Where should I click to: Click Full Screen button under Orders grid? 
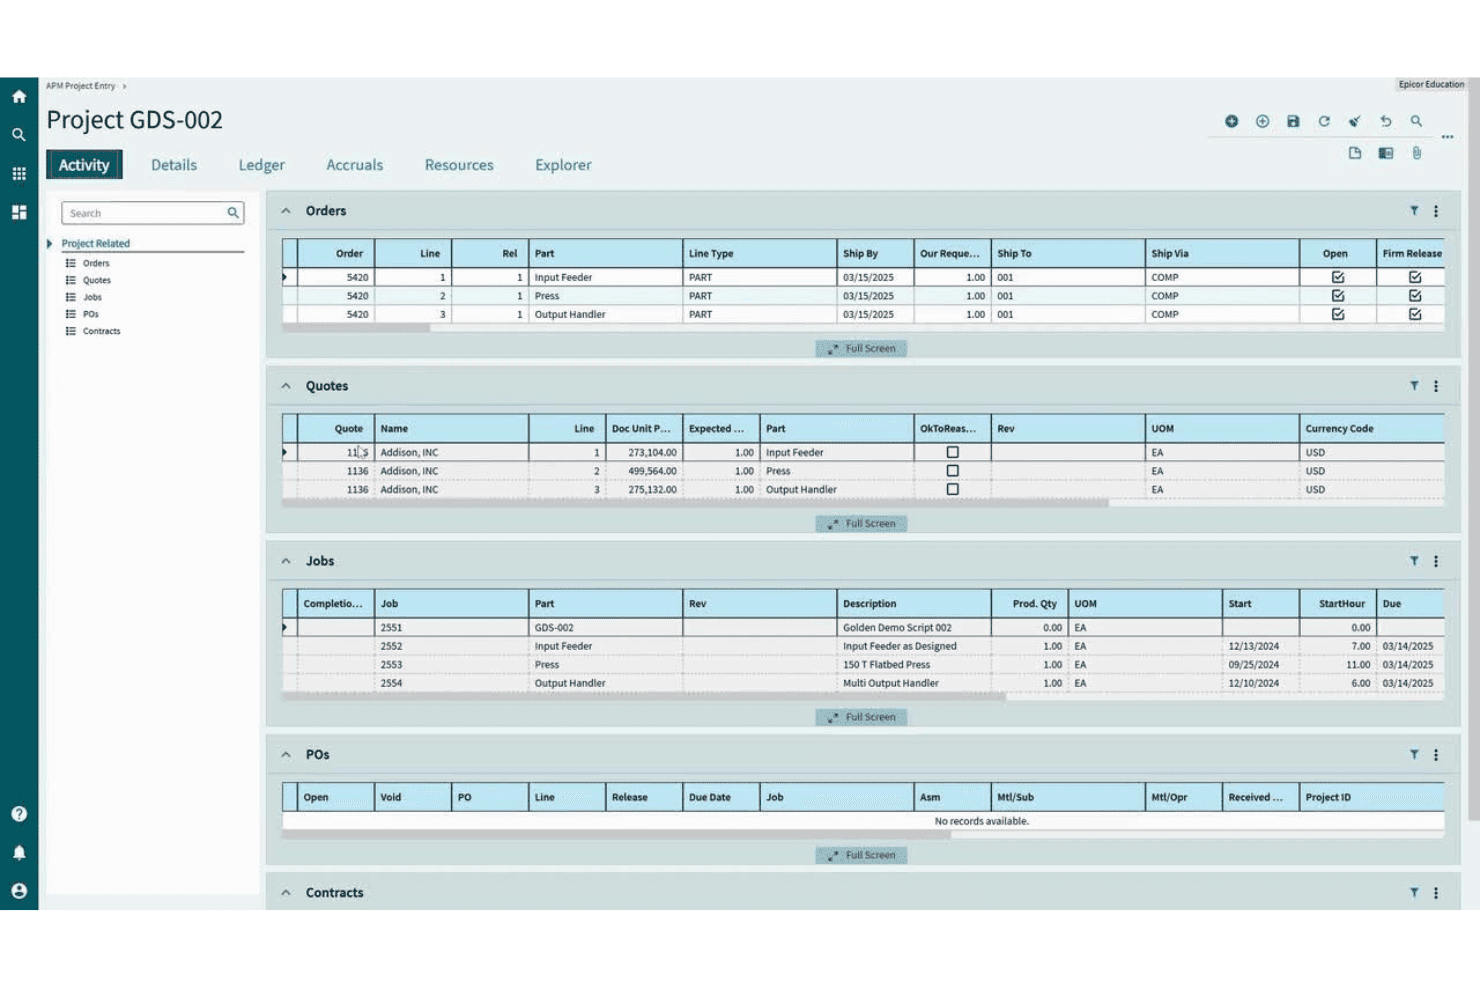[x=861, y=349]
